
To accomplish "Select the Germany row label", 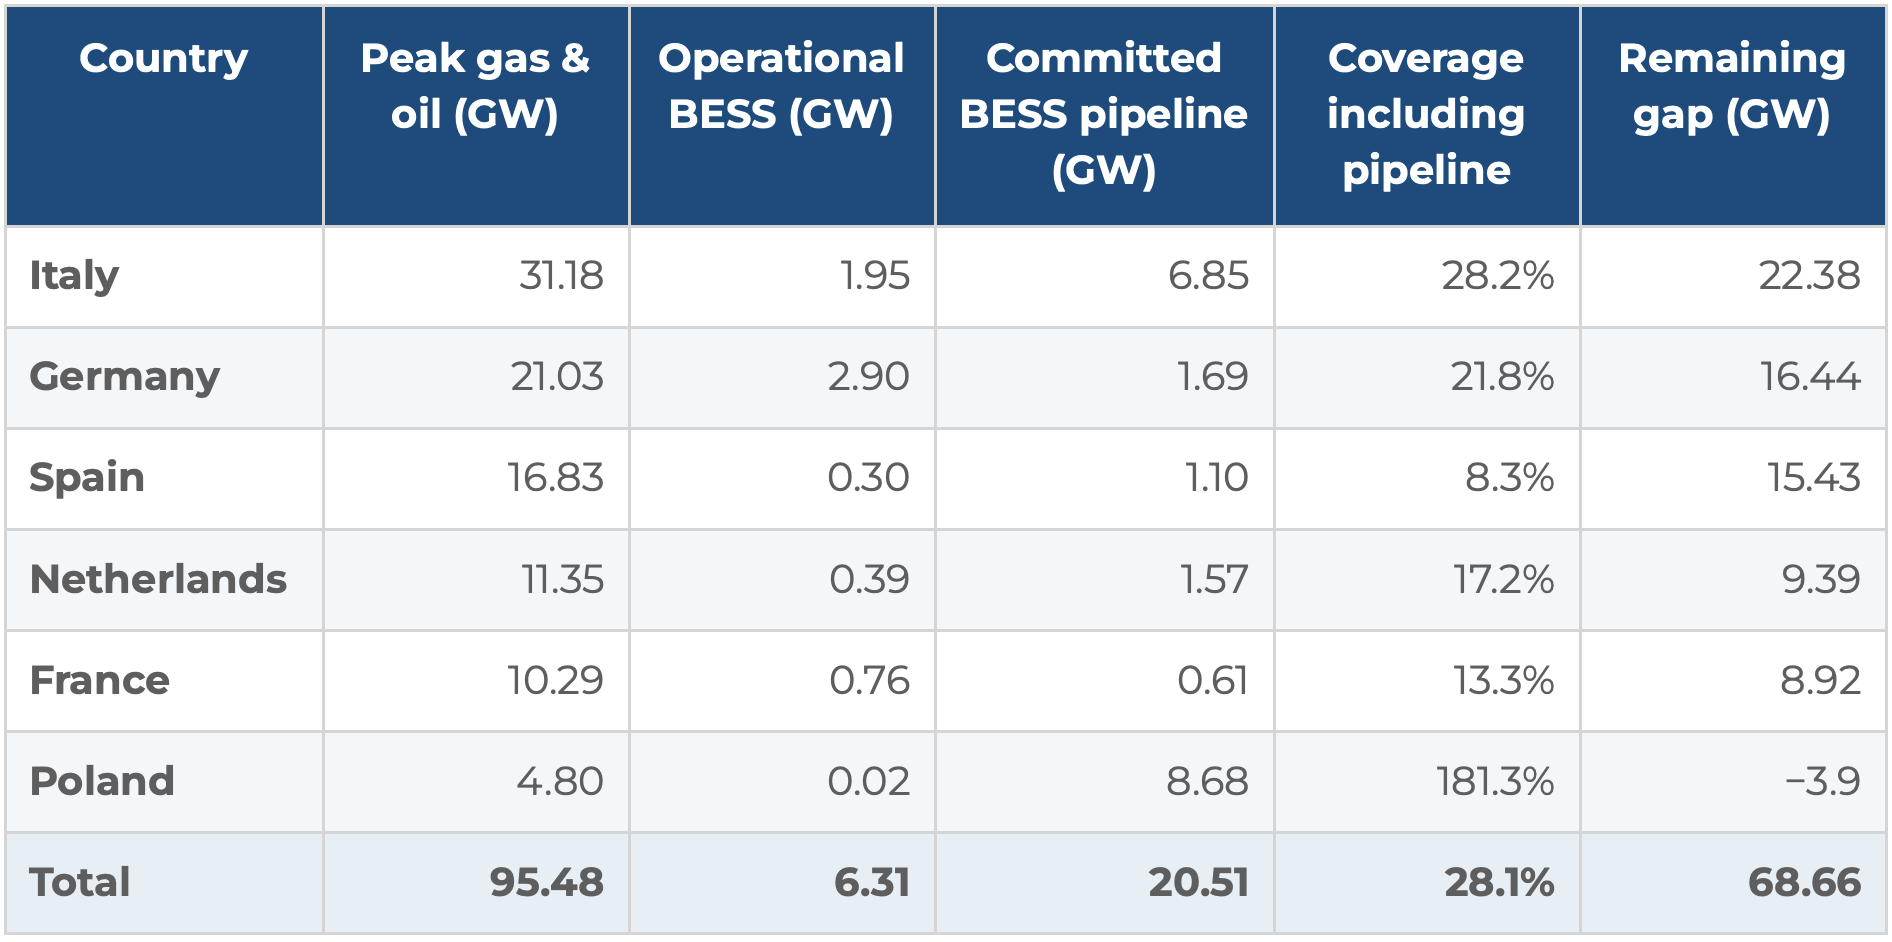I will 124,377.
